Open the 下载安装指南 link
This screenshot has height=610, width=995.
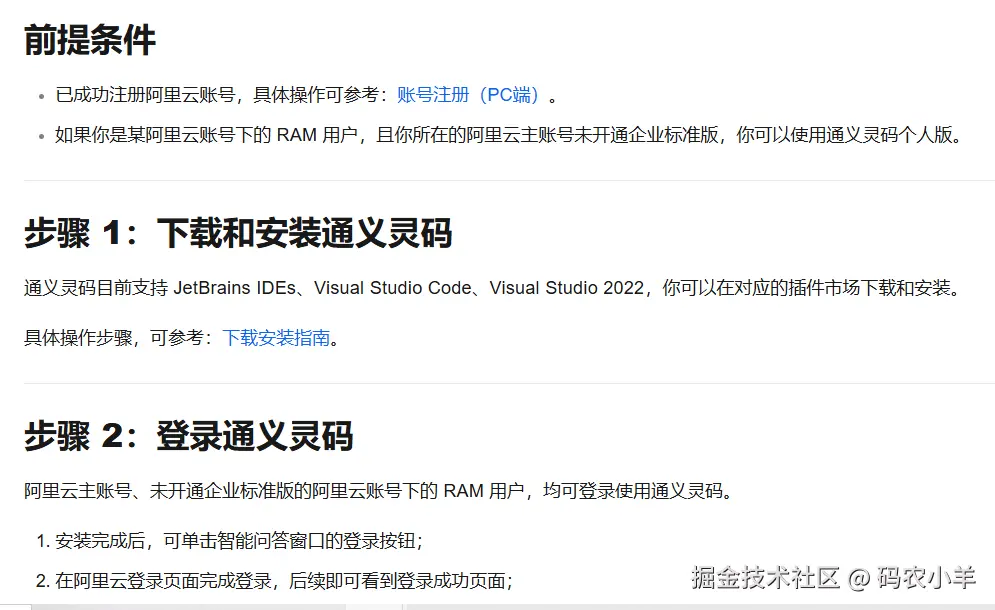(276, 338)
